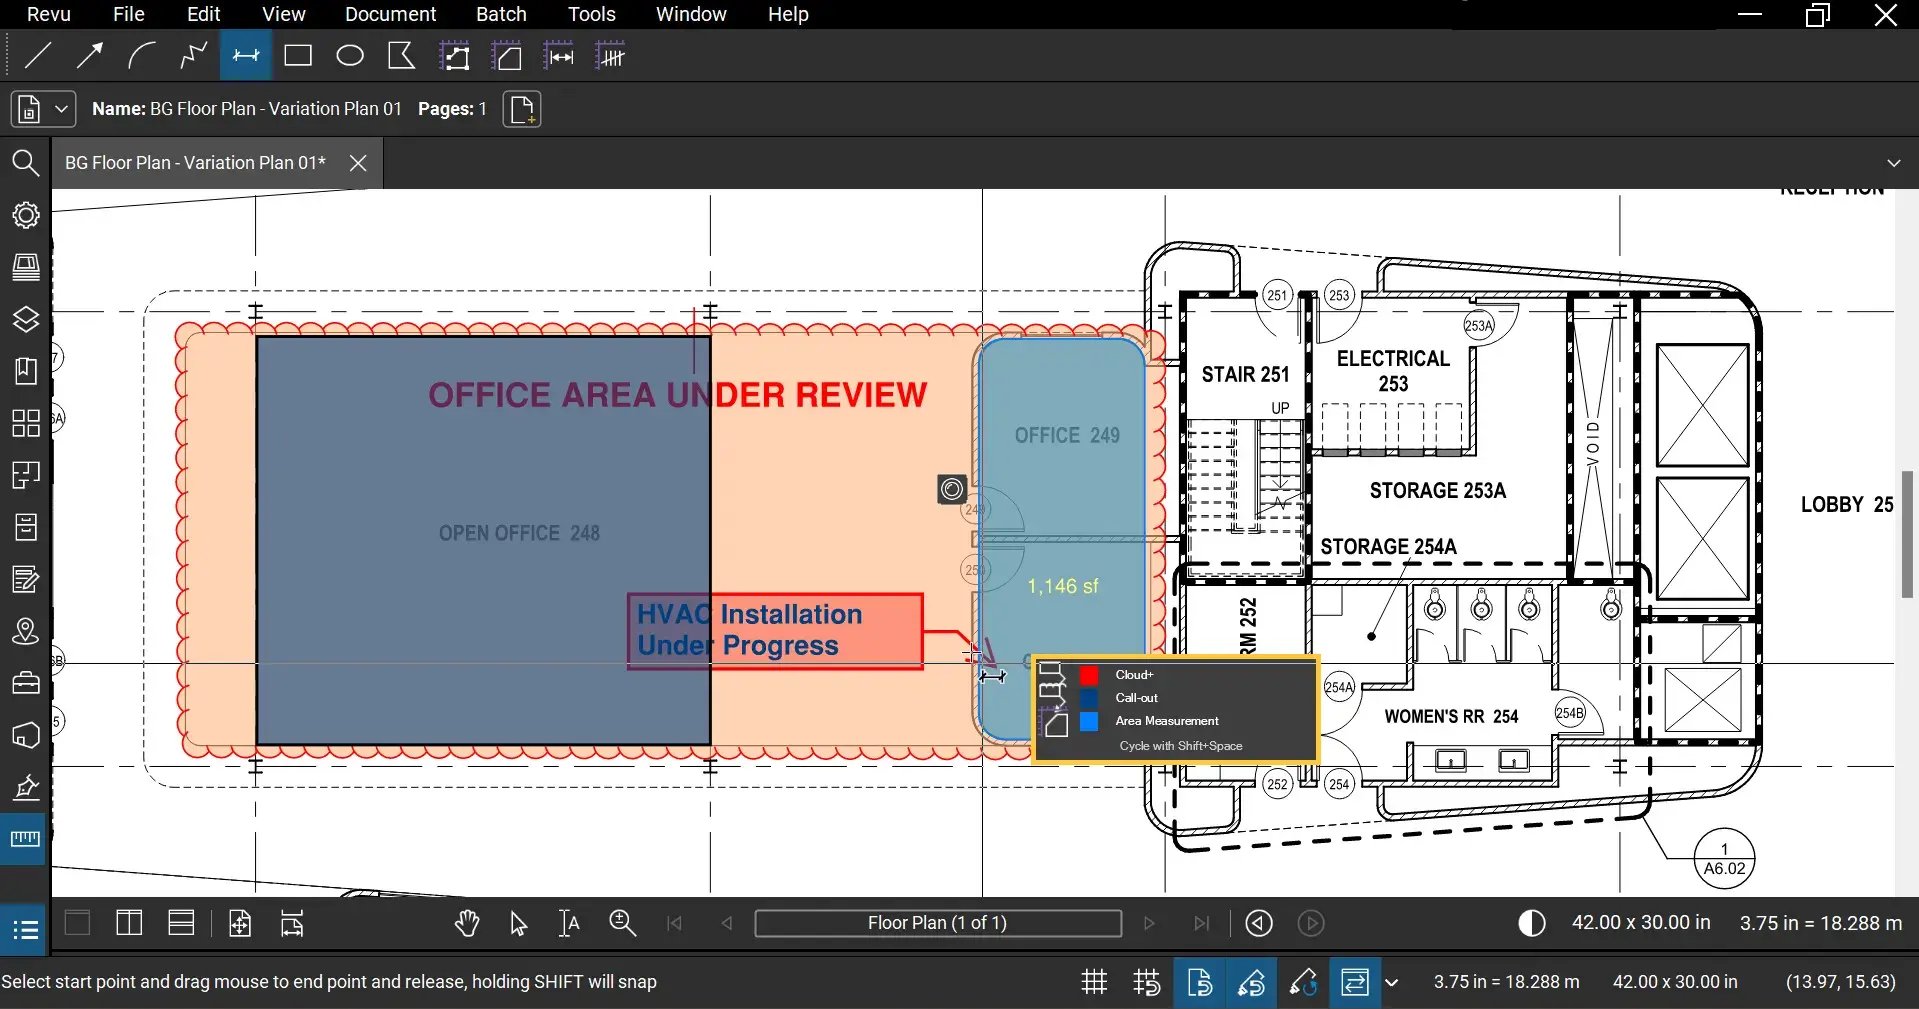Select the Polyline markup tool

click(x=194, y=56)
